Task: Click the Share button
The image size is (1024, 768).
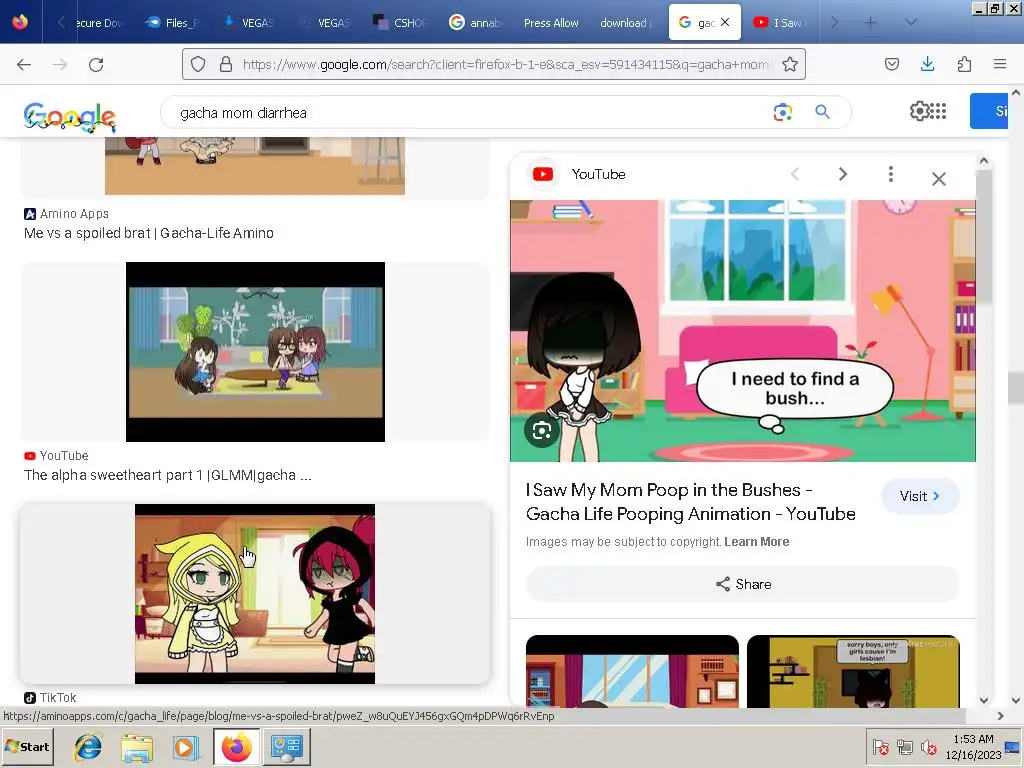Action: (x=743, y=584)
